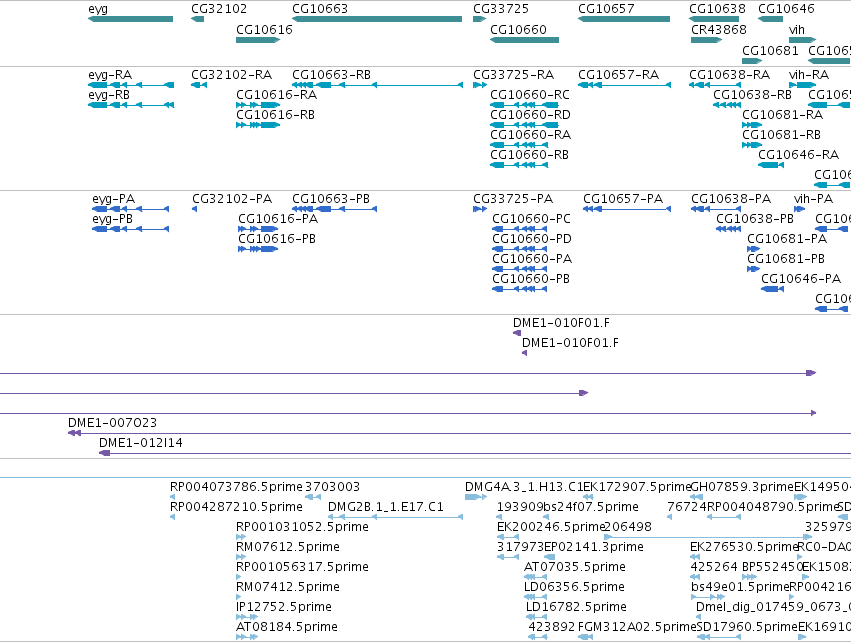Viewport: 851px width, 642px height.
Task: Select transcript CG10616-RA
Action: (x=258, y=105)
